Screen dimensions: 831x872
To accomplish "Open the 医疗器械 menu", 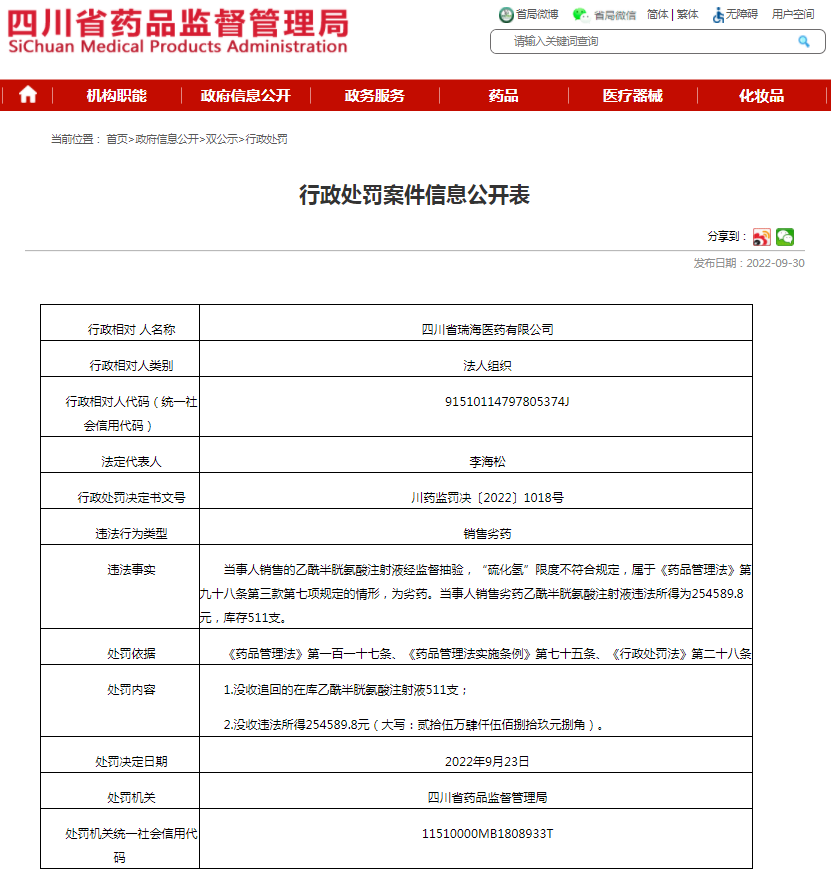I will tap(632, 96).
